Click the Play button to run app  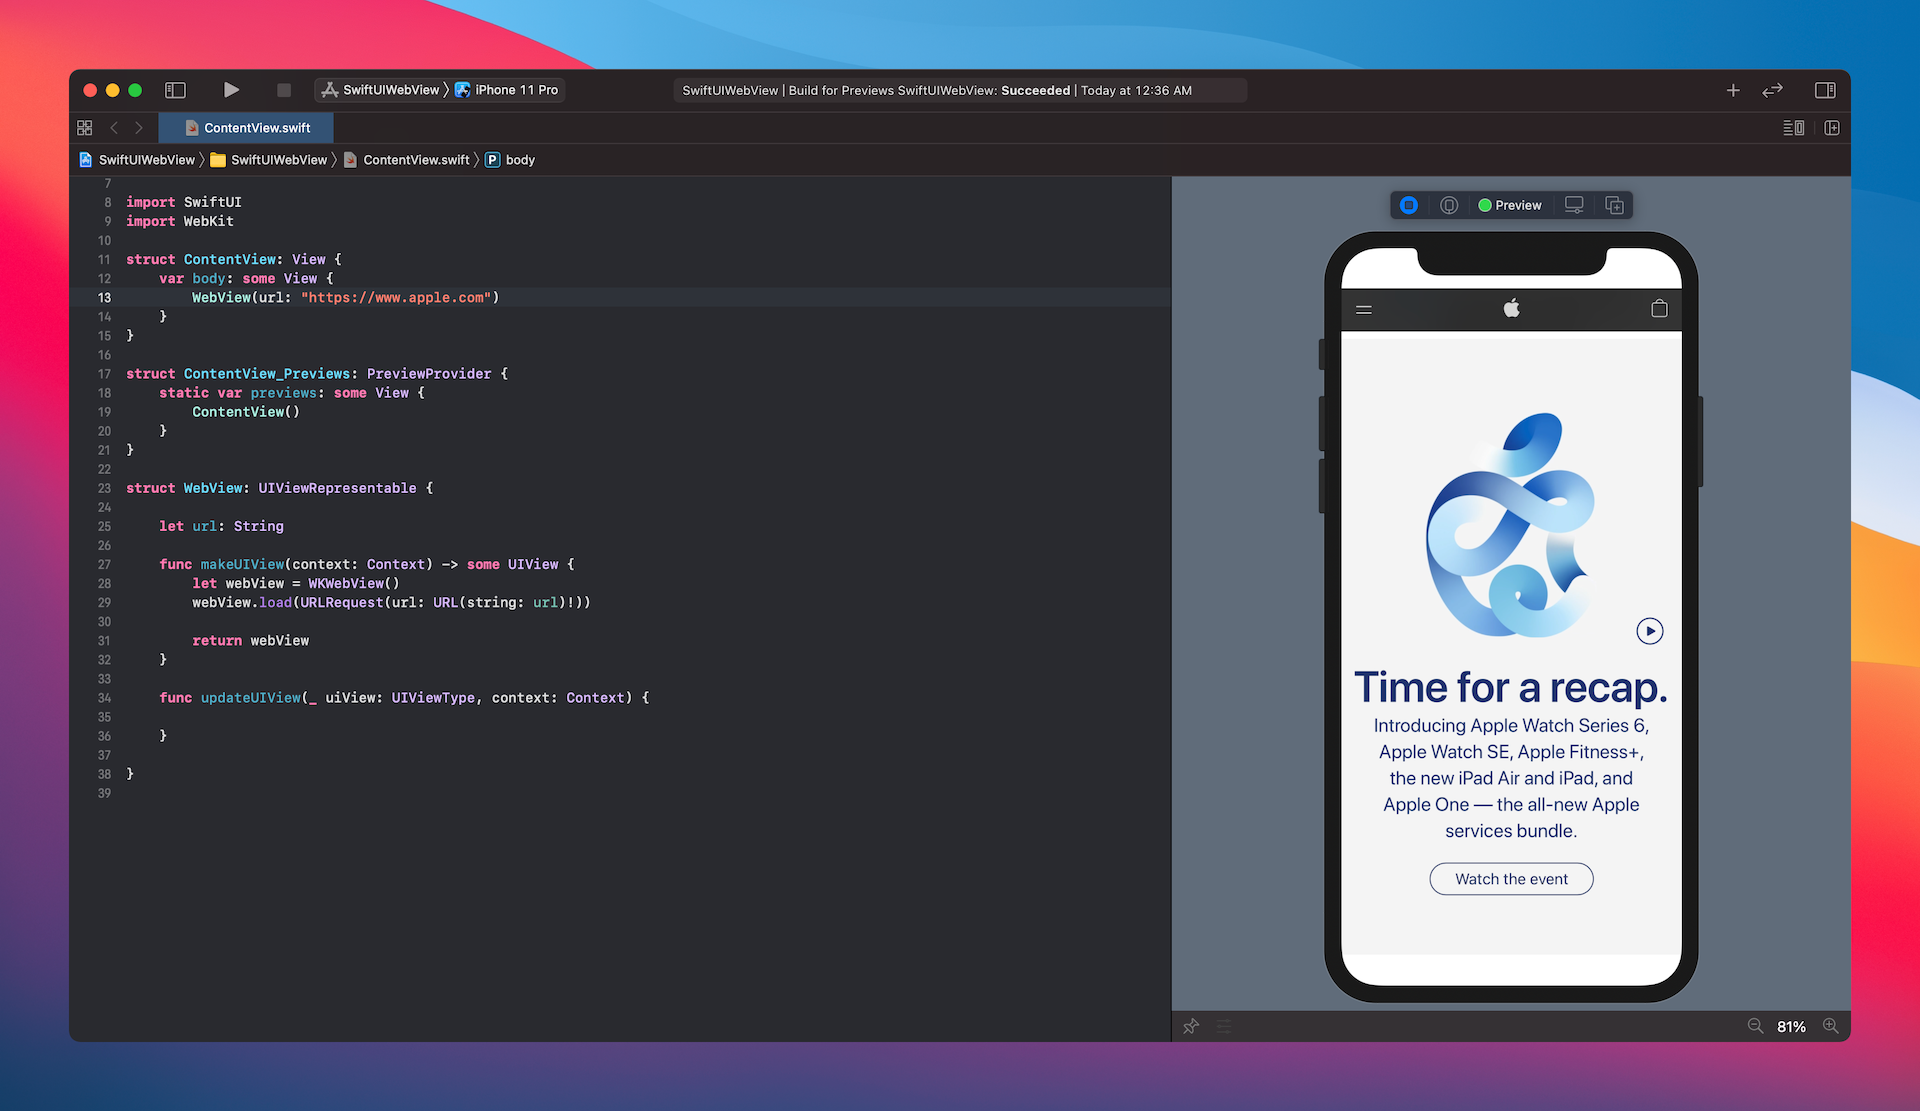pos(229,89)
